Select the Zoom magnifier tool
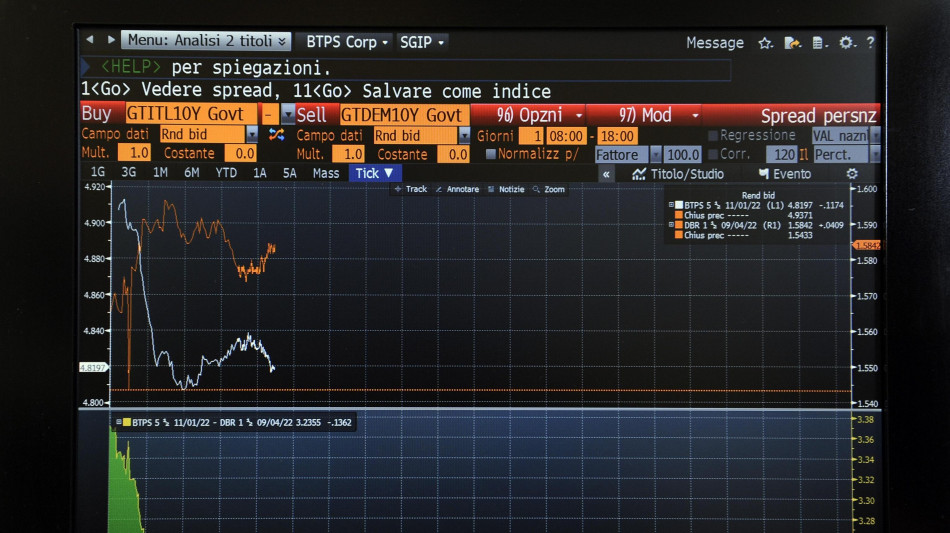This screenshot has width=950, height=533. tap(549, 189)
